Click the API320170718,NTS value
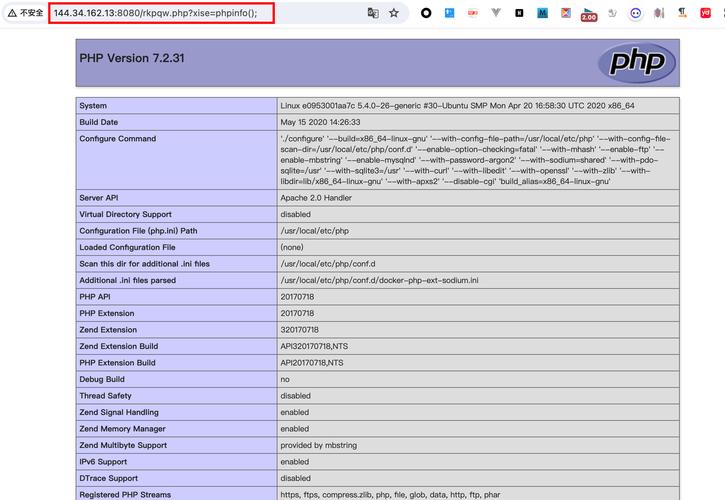The width and height of the screenshot is (725, 500). click(314, 346)
